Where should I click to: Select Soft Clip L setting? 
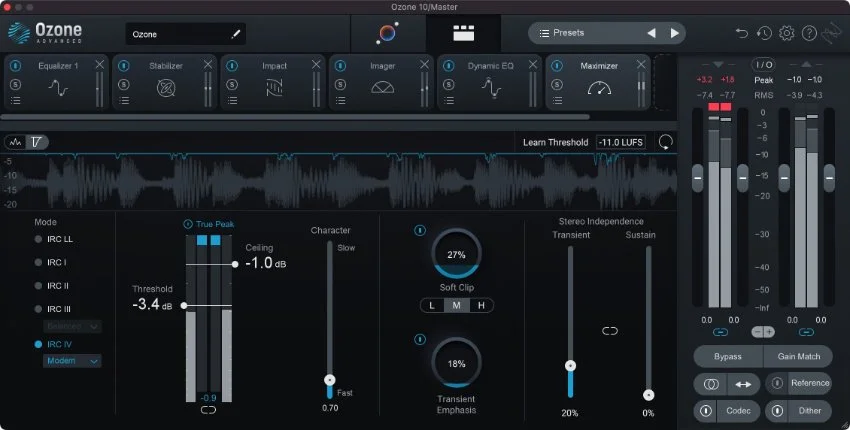tap(432, 305)
